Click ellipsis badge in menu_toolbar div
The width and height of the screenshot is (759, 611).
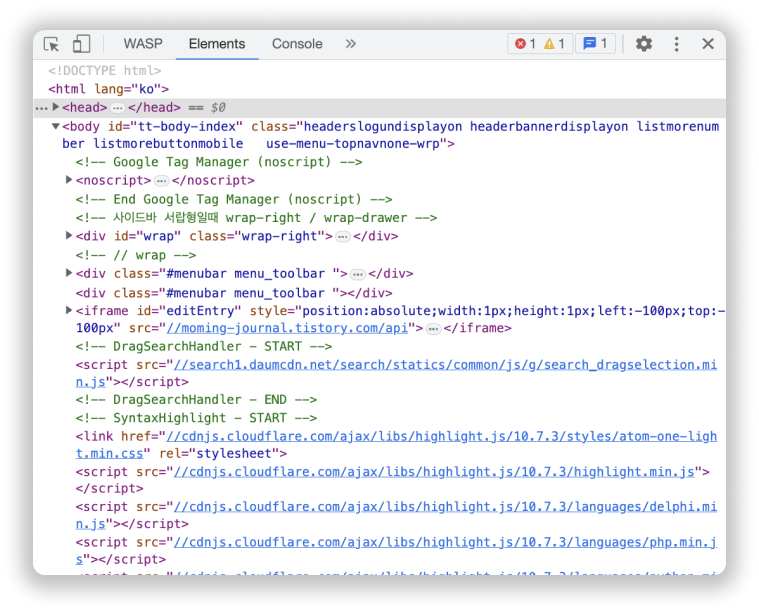(358, 275)
